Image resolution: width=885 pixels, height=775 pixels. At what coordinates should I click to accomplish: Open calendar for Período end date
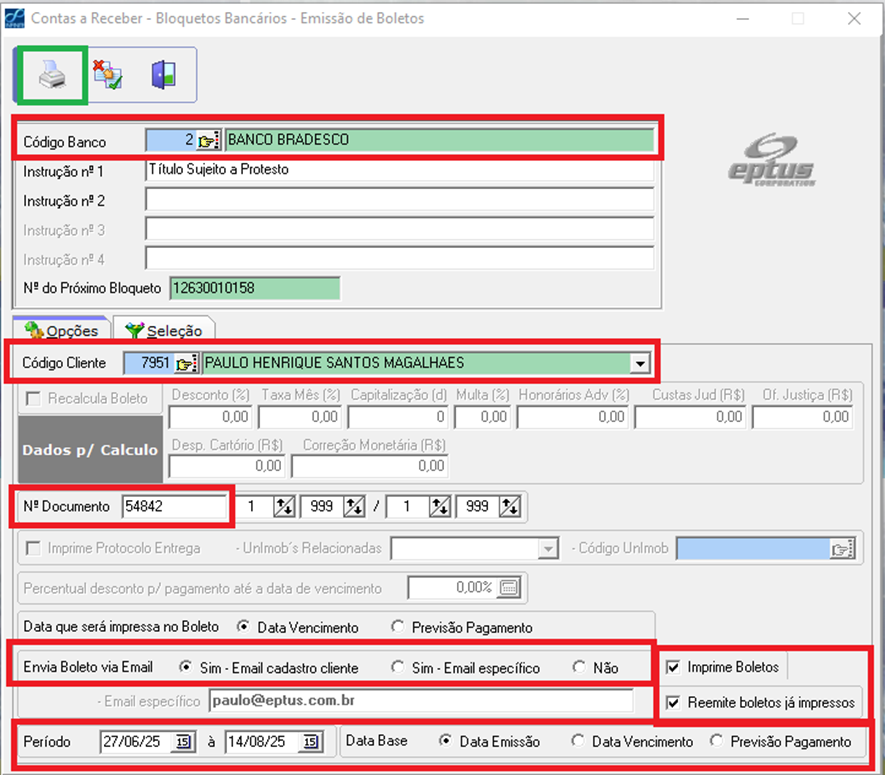(310, 742)
